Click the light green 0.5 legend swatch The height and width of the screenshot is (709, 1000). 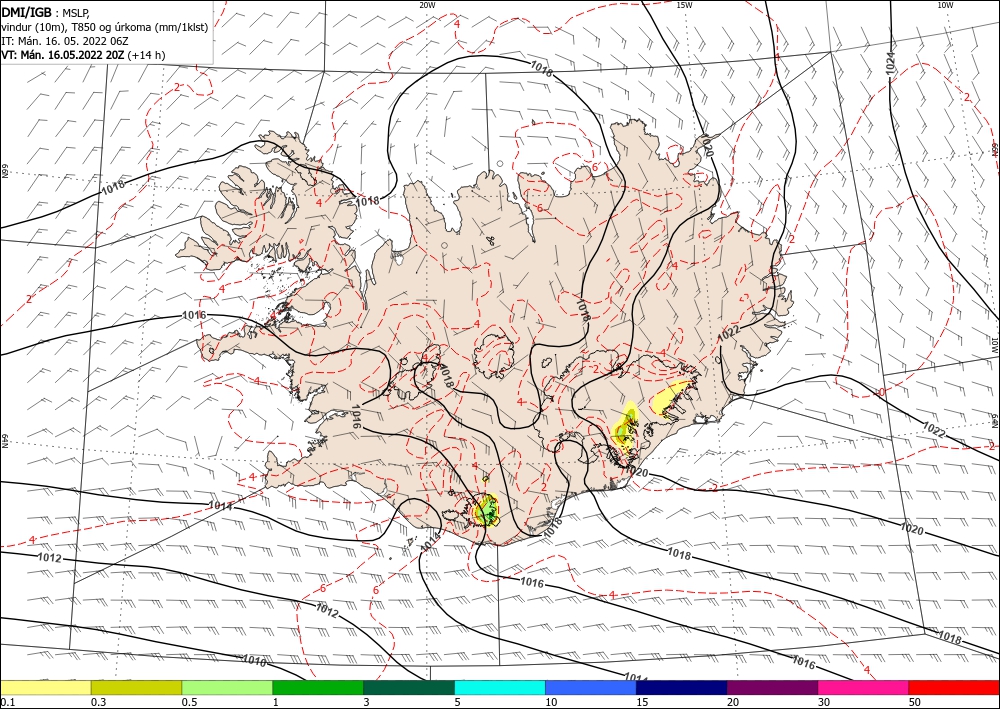[227, 687]
